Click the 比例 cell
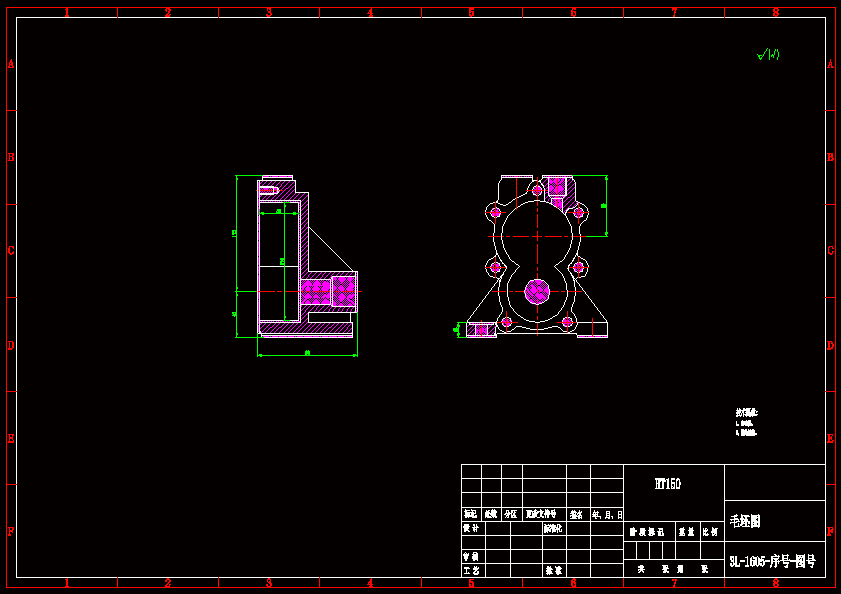 point(711,532)
